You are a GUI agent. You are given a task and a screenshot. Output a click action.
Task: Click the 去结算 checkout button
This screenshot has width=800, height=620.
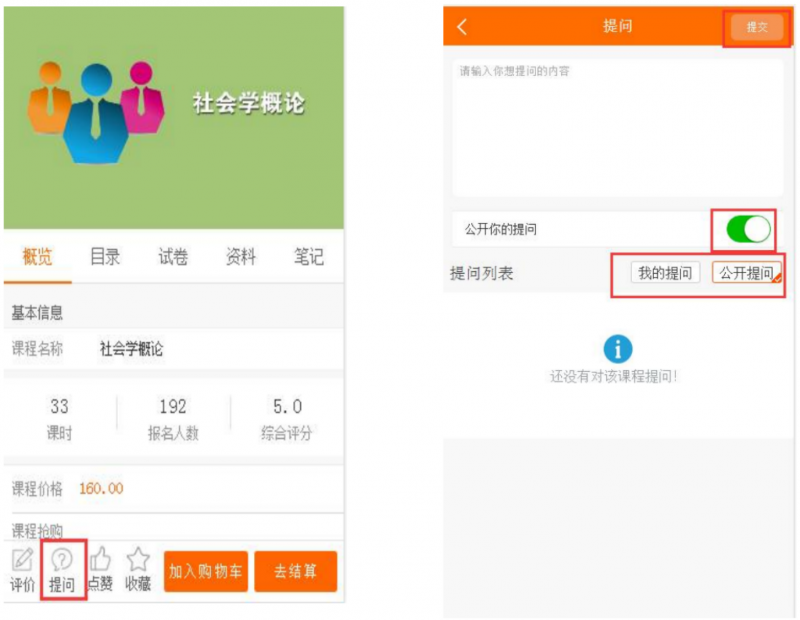pyautogui.click(x=295, y=571)
